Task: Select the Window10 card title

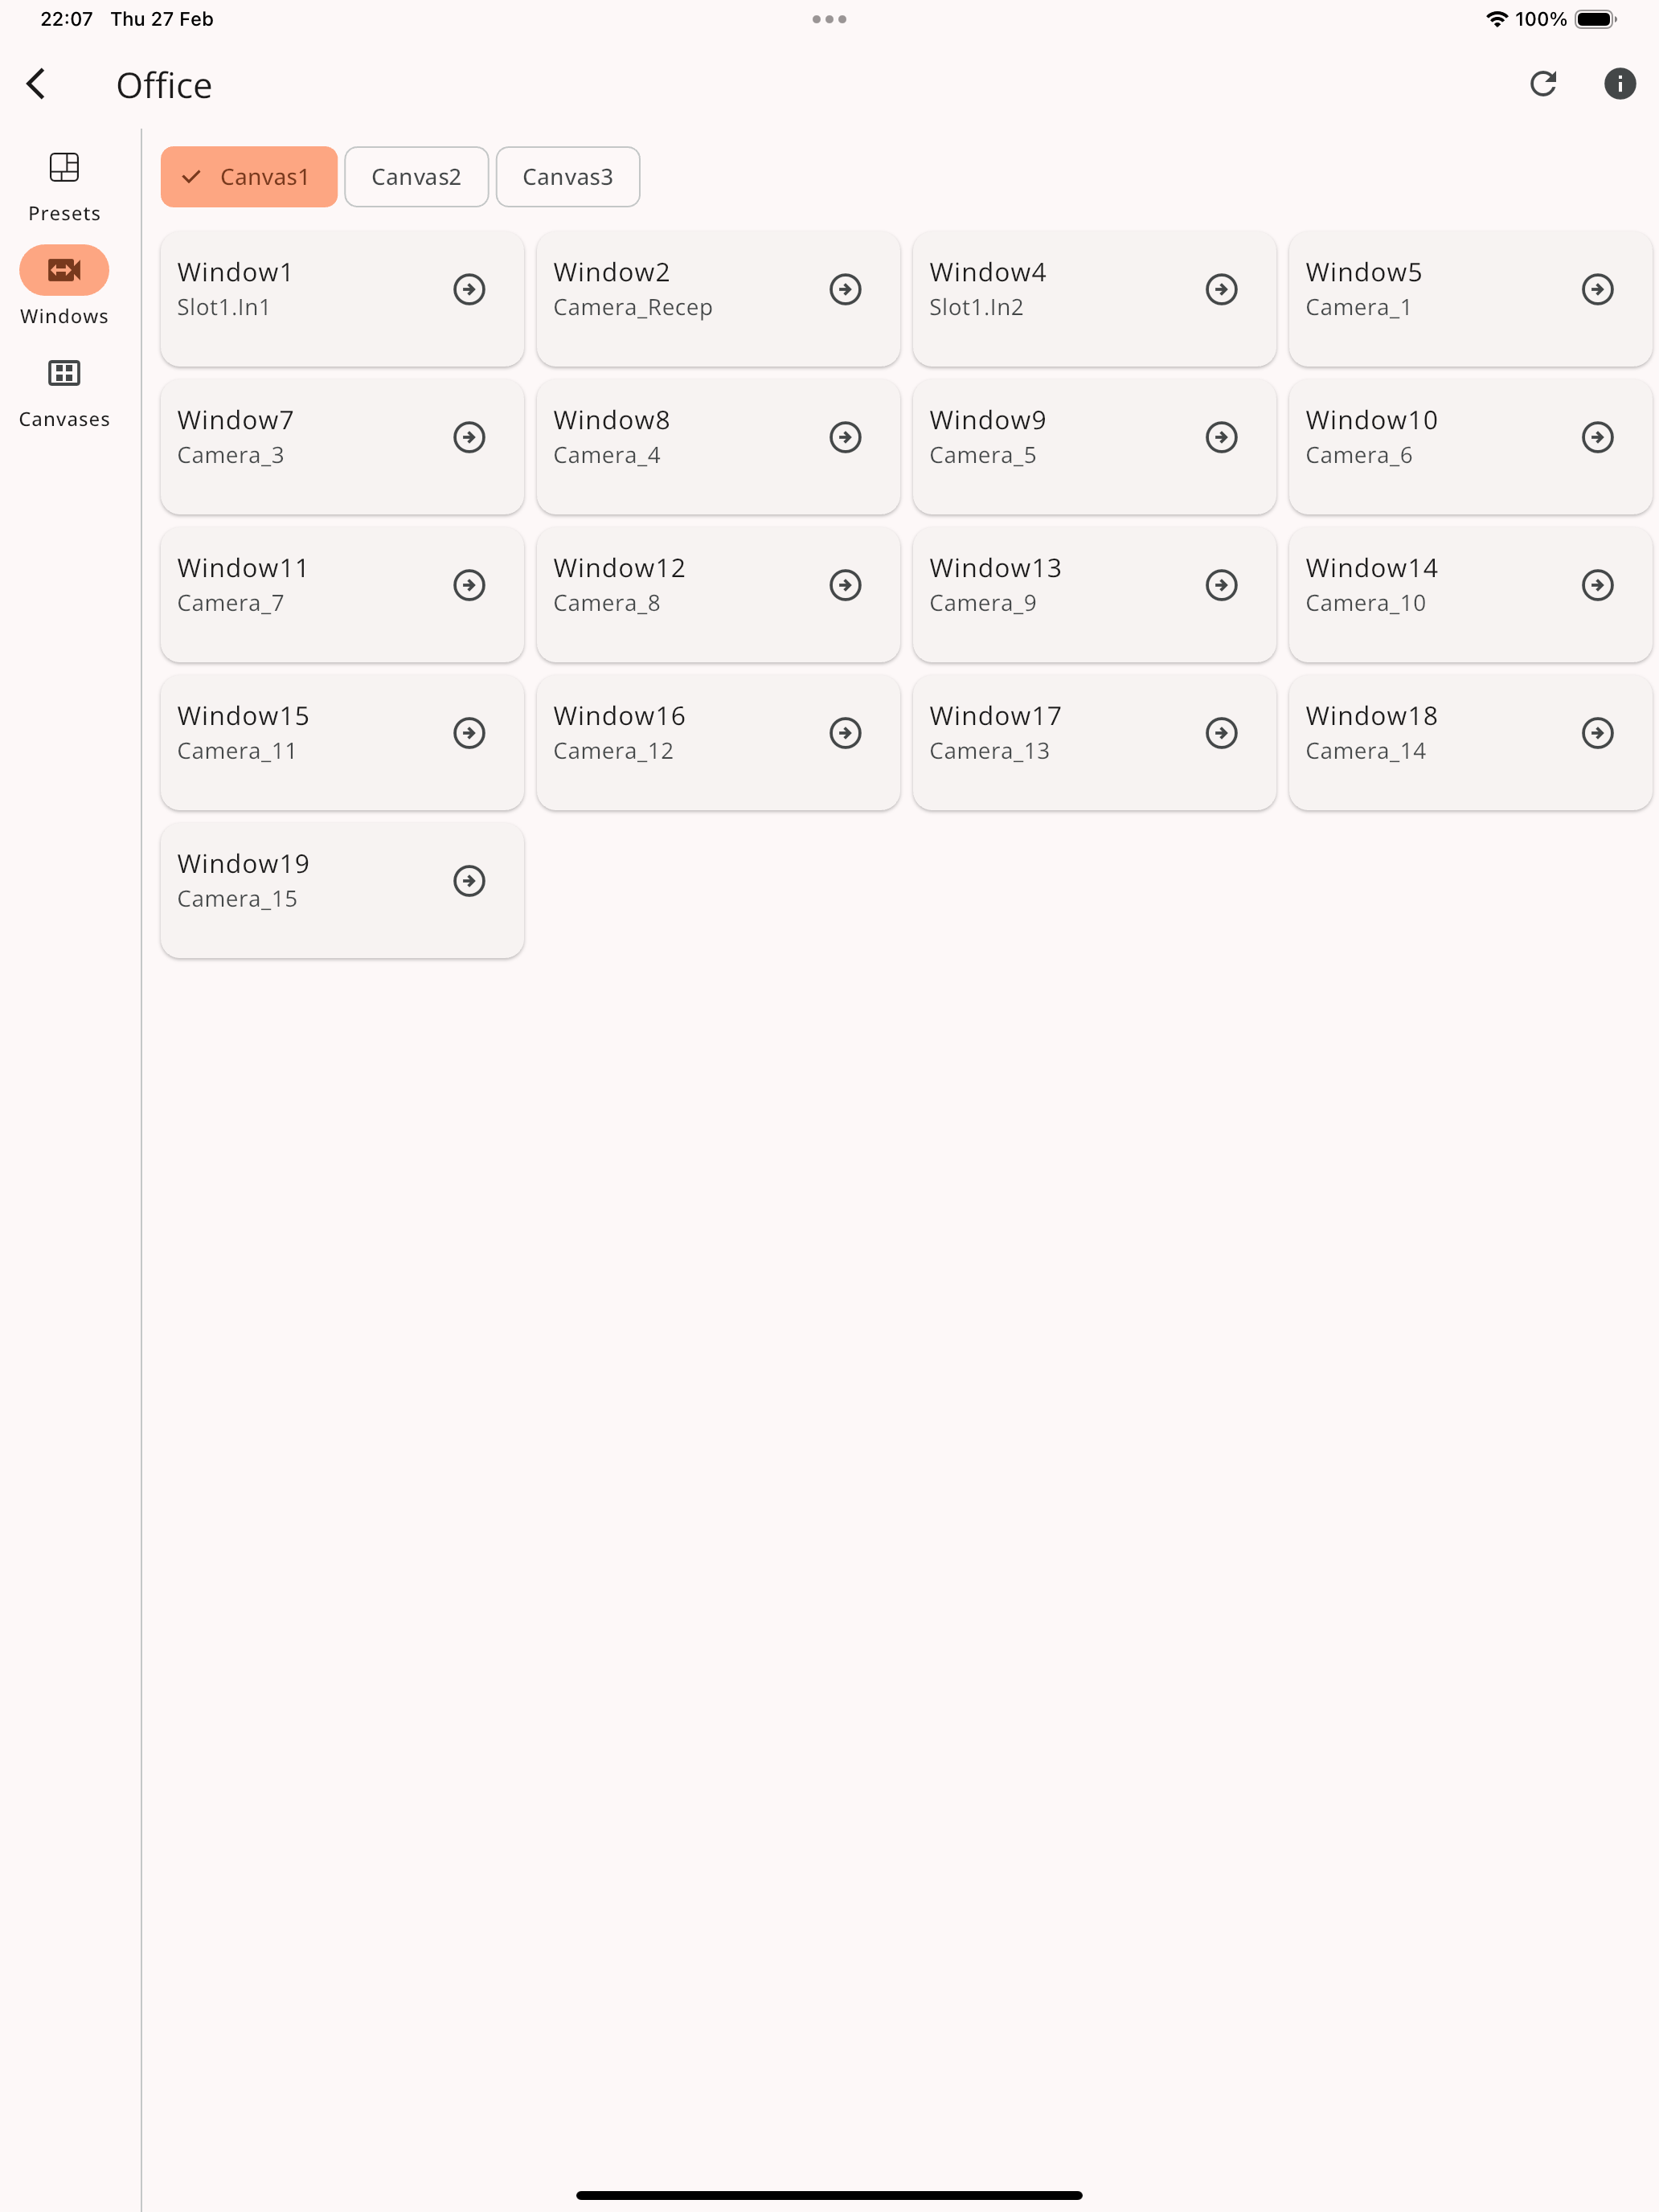Action: click(1371, 420)
